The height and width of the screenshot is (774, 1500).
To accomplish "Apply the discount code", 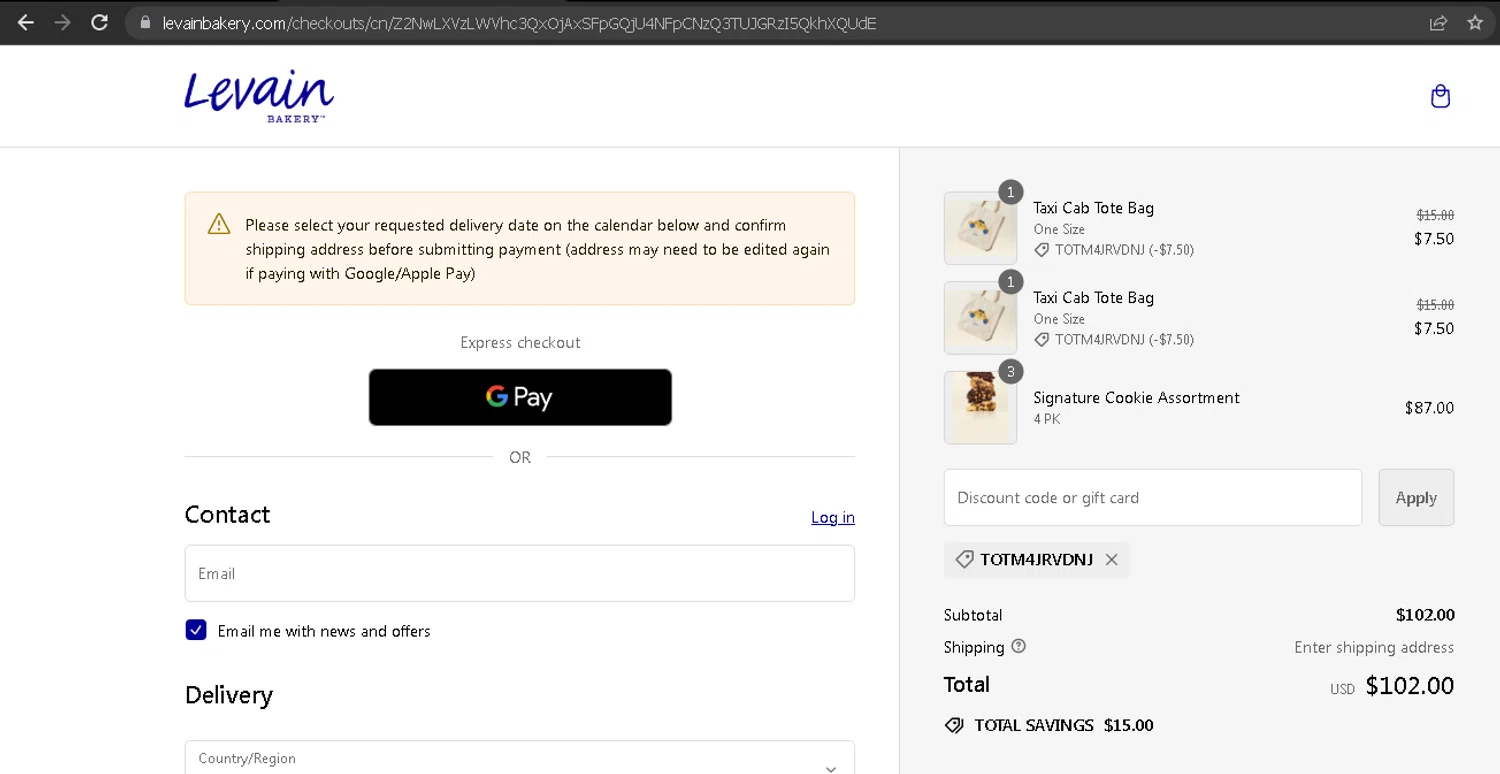I will pos(1416,497).
